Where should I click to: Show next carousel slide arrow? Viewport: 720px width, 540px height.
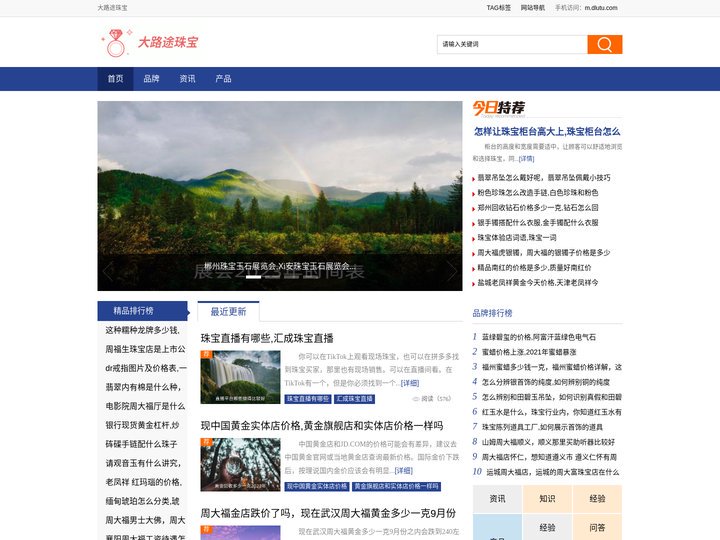coord(452,271)
